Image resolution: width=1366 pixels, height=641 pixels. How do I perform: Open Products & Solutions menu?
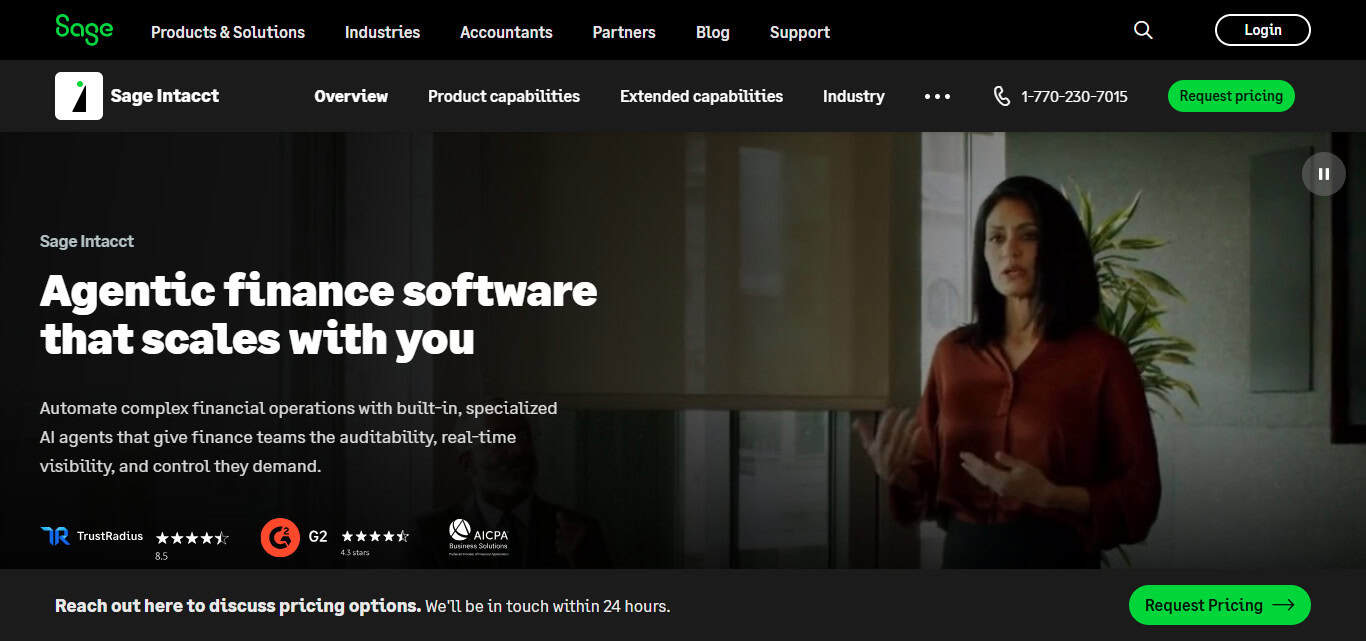[x=228, y=32]
